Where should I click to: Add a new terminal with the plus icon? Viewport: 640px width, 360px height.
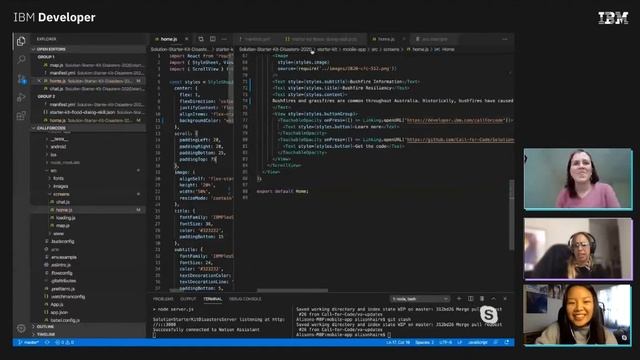[x=459, y=299]
